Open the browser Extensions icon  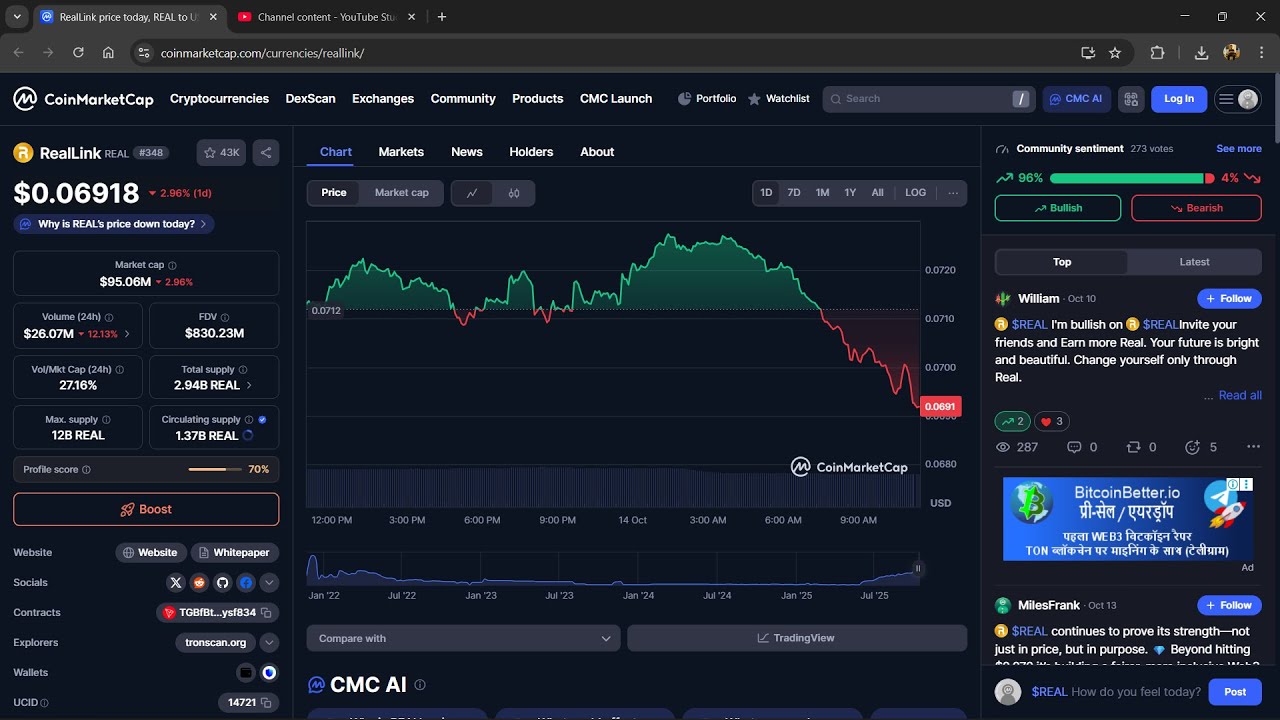coord(1157,53)
